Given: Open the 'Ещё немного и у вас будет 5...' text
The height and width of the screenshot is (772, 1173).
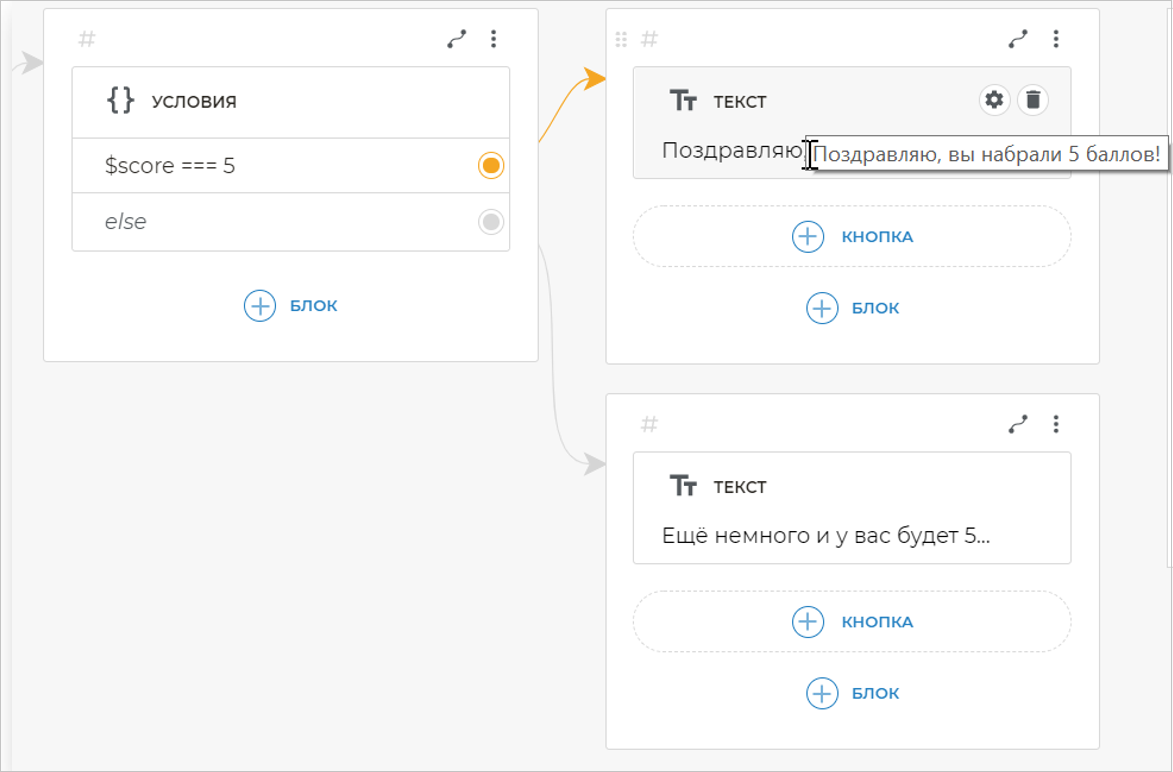Looking at the screenshot, I should pyautogui.click(x=826, y=535).
